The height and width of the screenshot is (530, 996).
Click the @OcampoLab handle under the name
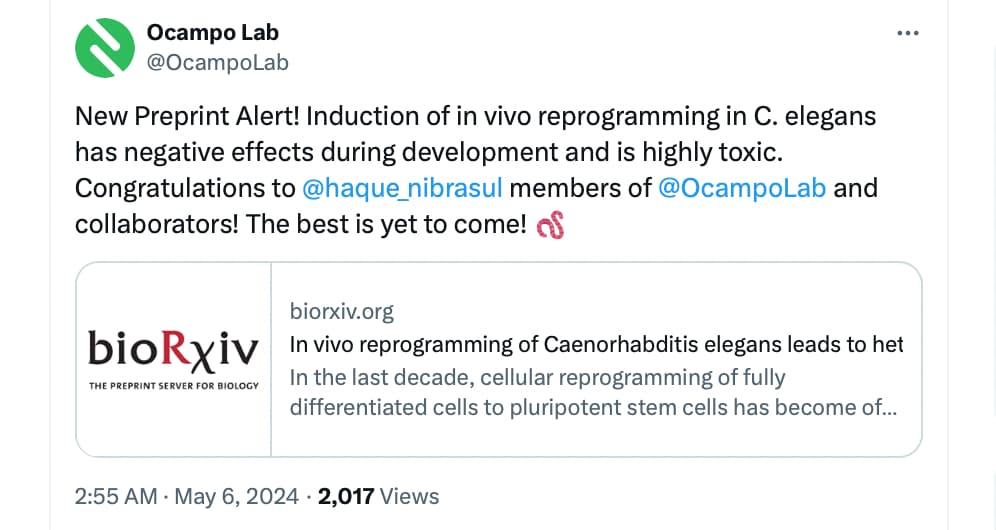(x=218, y=62)
